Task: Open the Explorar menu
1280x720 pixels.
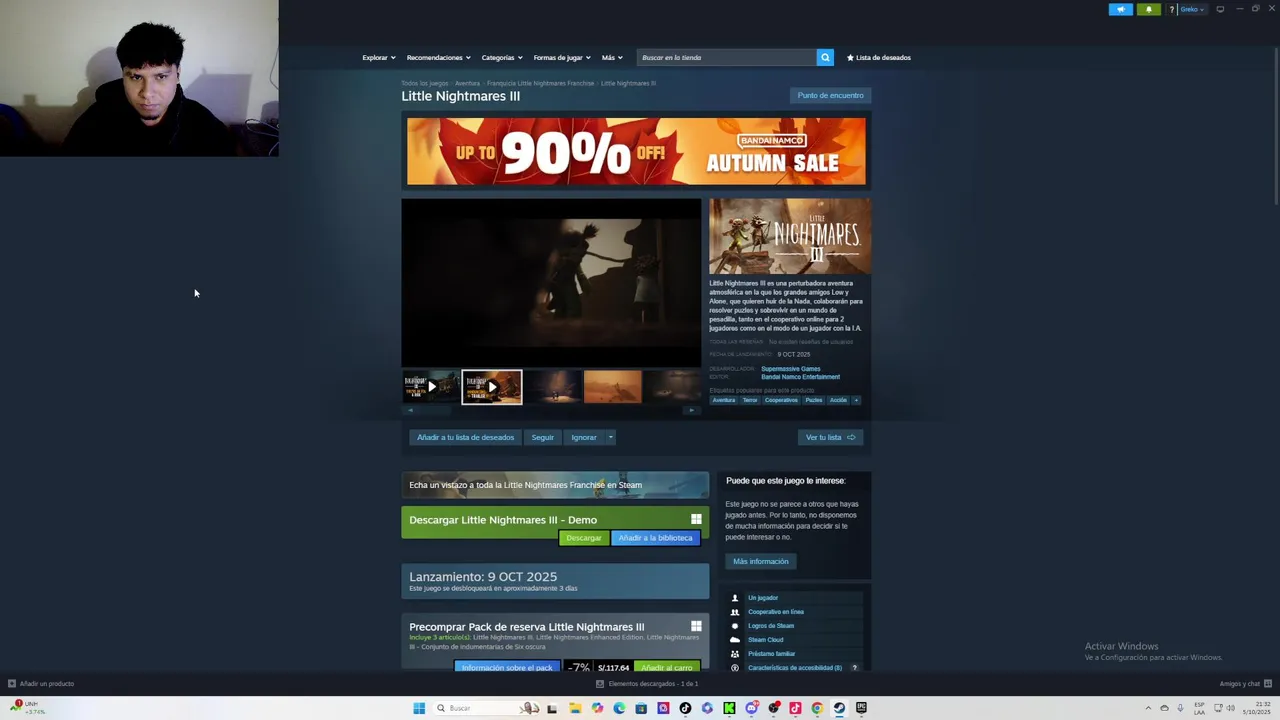Action: [x=379, y=57]
